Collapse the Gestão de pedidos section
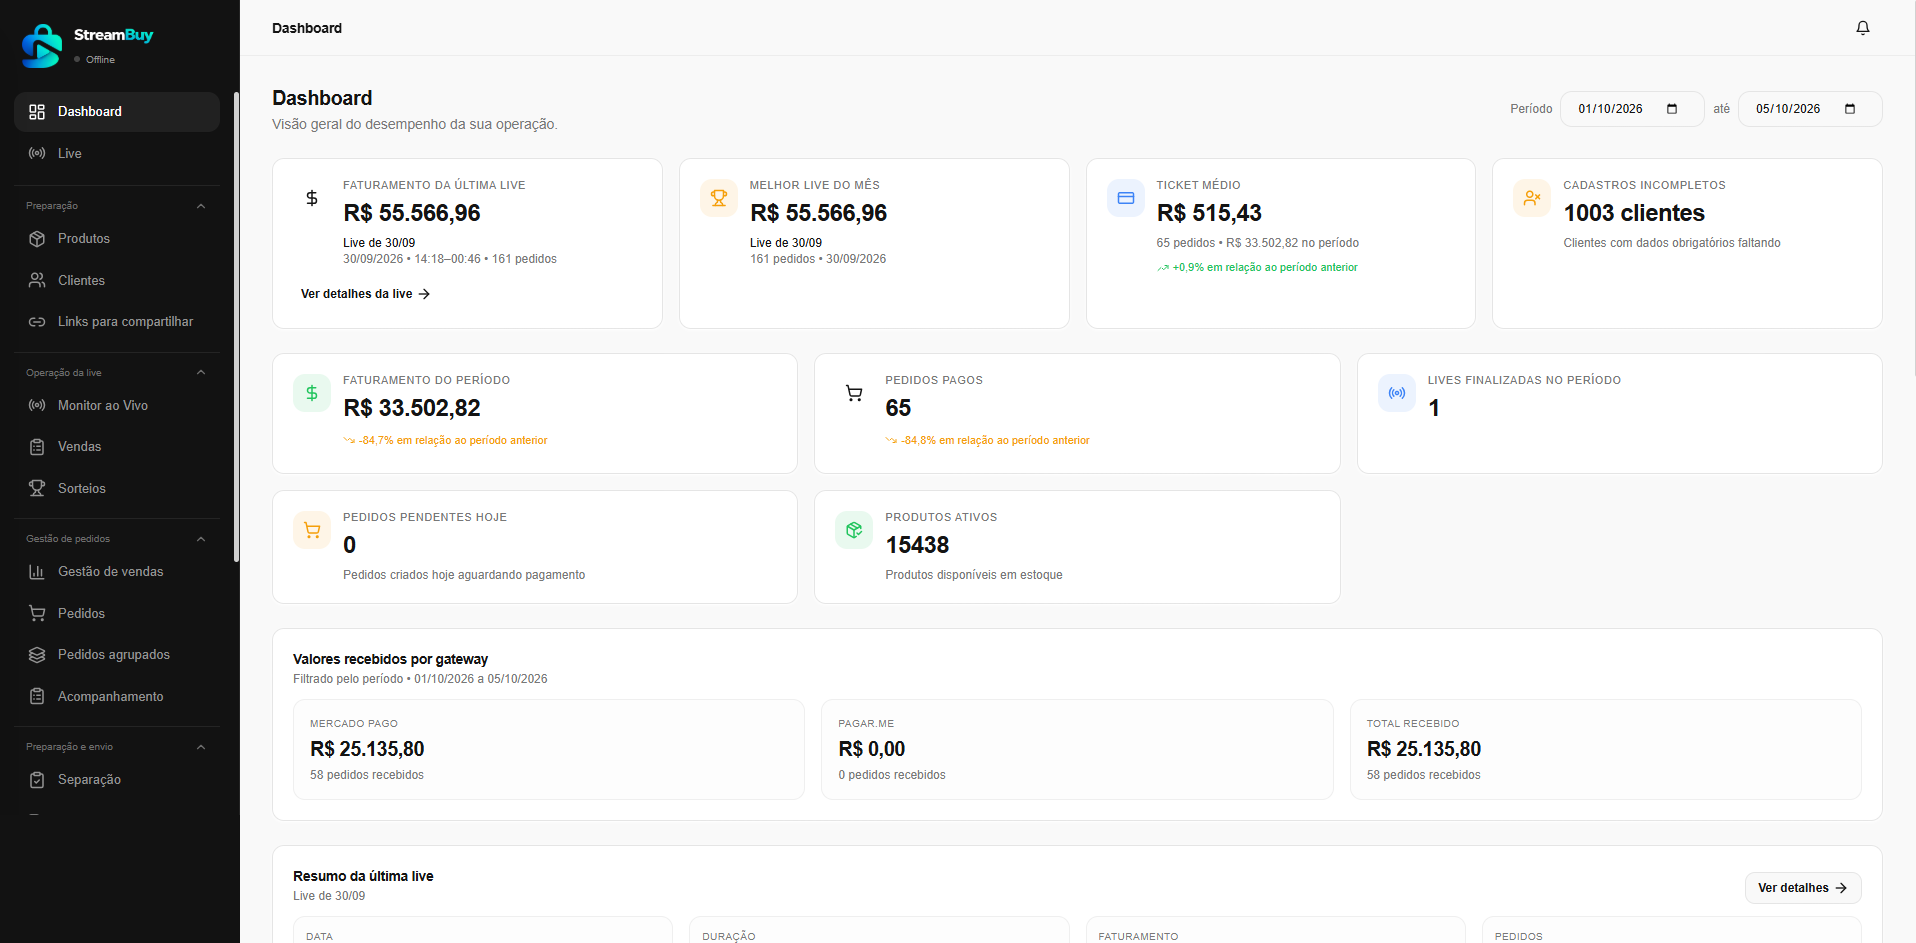 tap(201, 539)
